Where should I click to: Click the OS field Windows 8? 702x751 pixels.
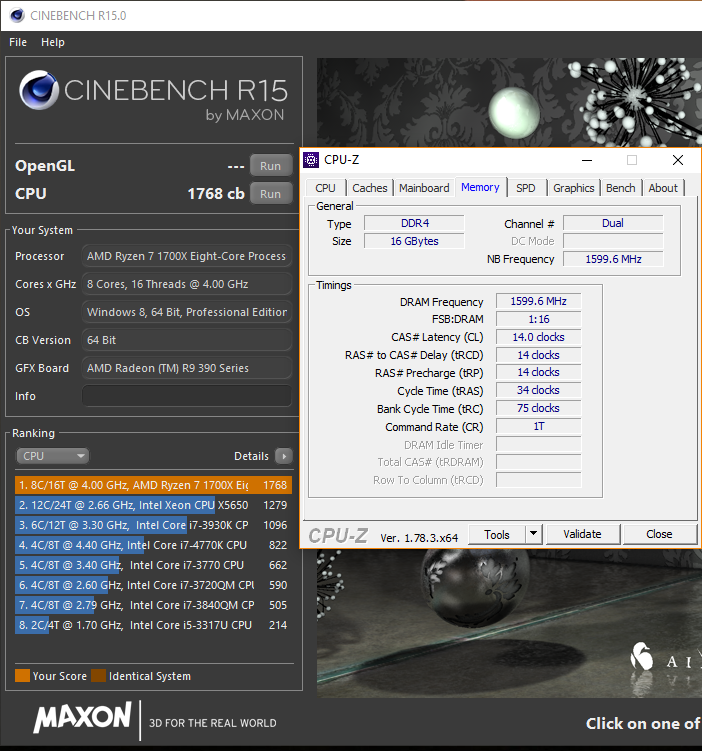coord(187,312)
